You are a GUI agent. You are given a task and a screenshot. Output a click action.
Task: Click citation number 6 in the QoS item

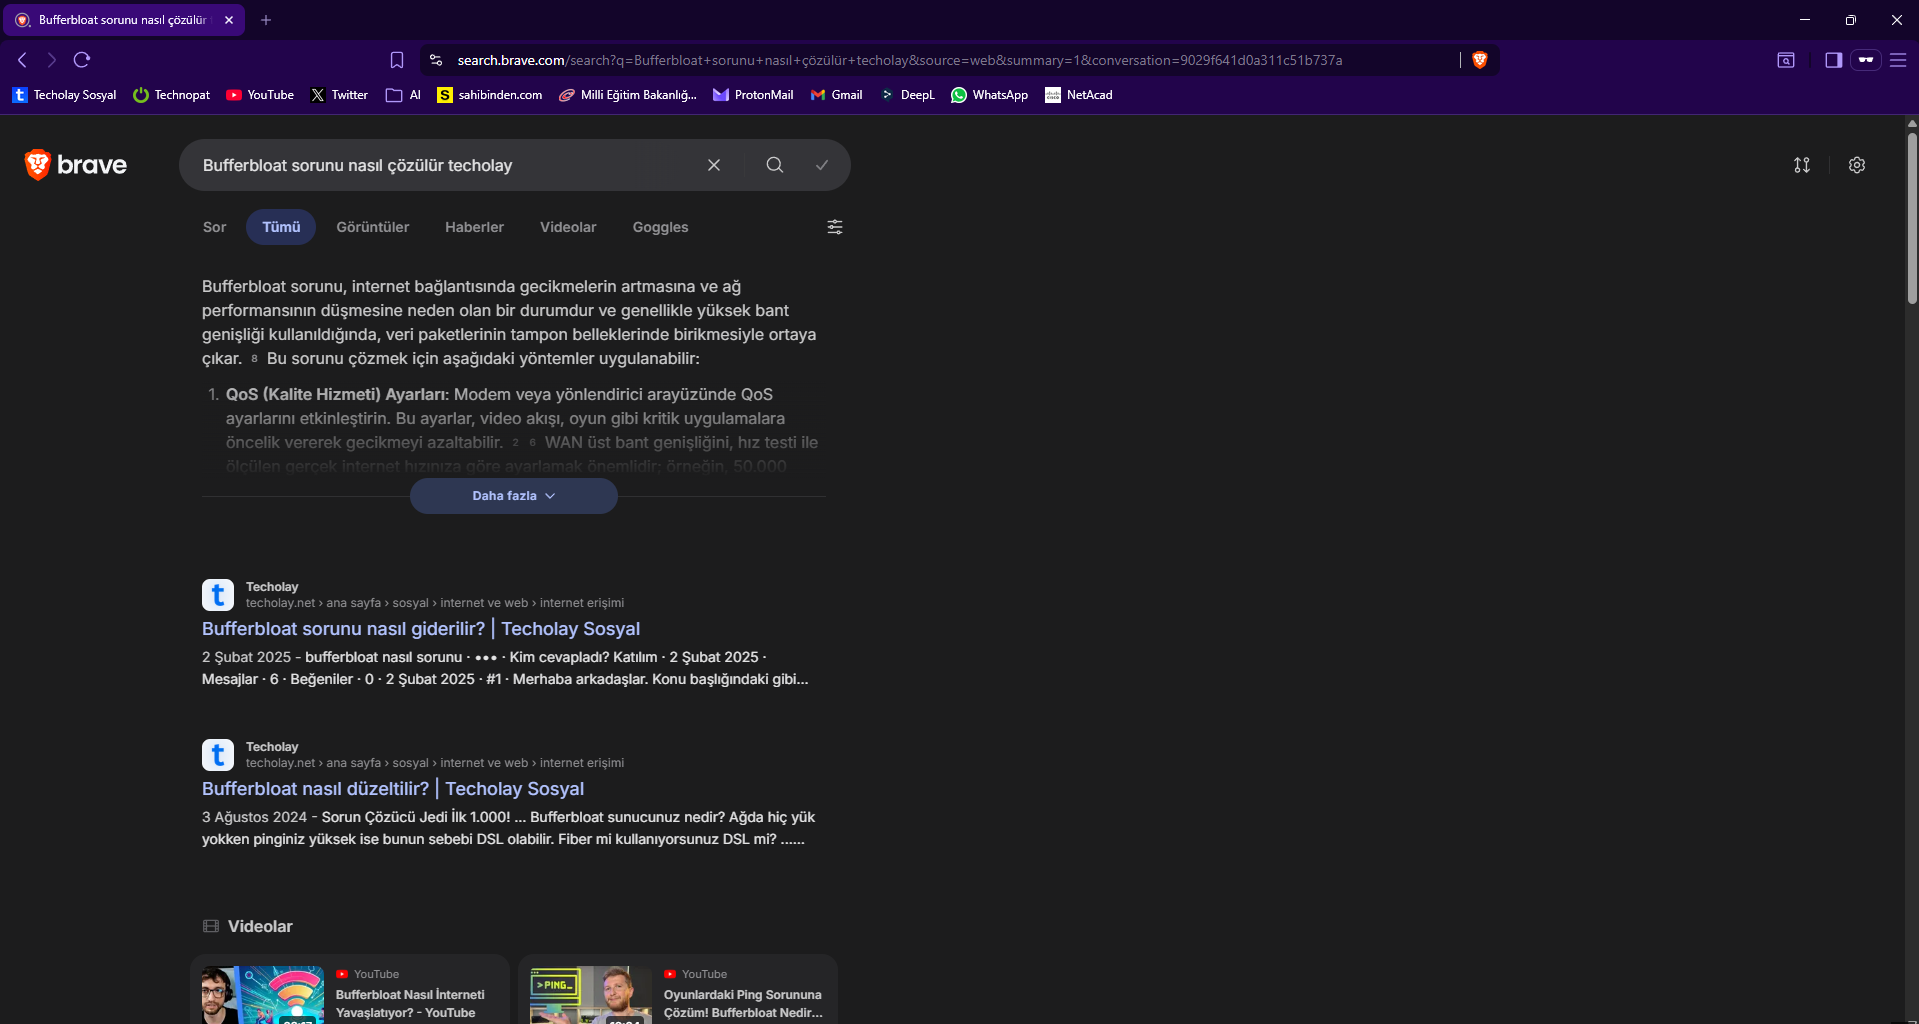[x=533, y=443]
